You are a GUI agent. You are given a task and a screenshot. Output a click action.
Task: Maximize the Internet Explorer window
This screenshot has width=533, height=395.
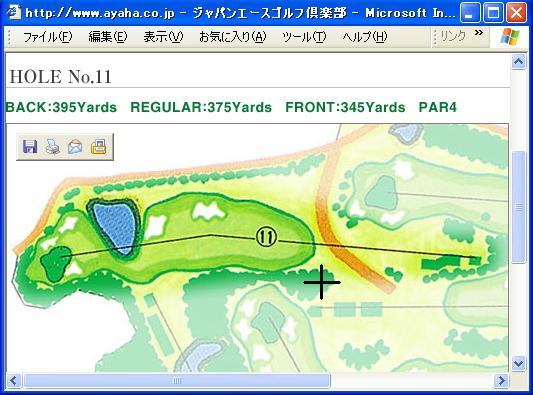tap(493, 13)
